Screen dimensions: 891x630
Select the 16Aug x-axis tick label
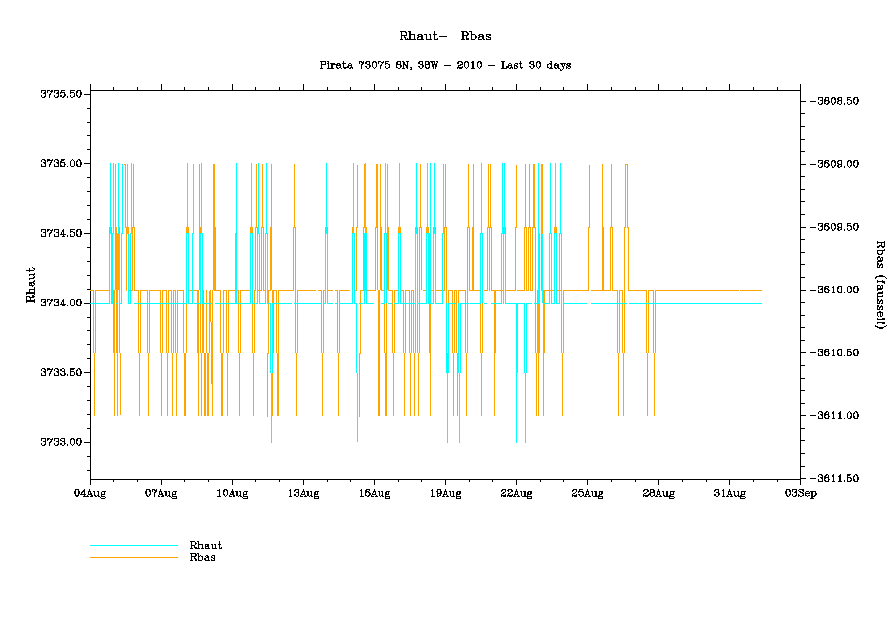pos(374,493)
